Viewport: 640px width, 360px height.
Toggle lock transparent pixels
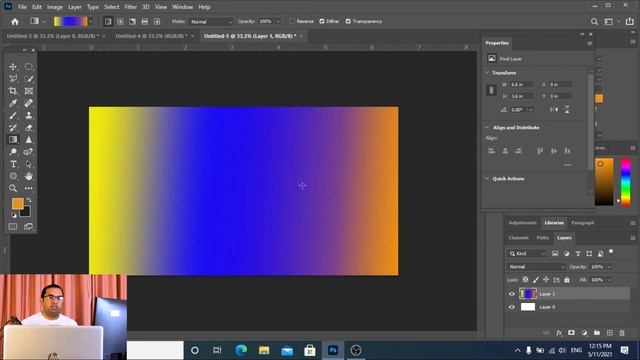(525, 280)
